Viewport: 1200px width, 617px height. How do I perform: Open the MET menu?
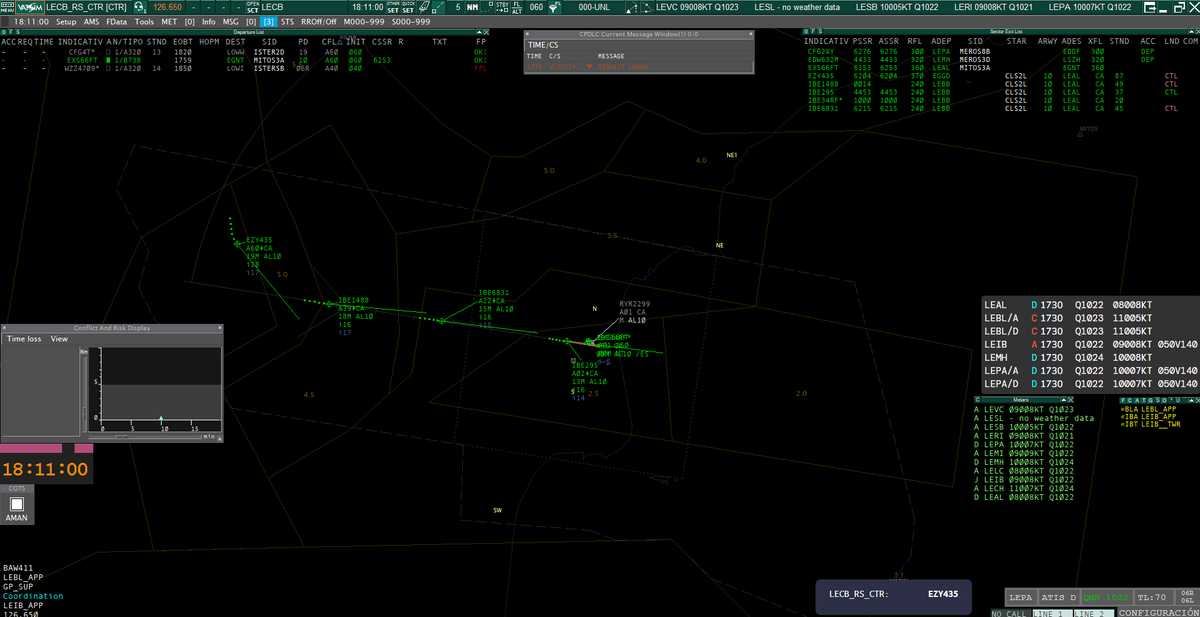click(168, 21)
